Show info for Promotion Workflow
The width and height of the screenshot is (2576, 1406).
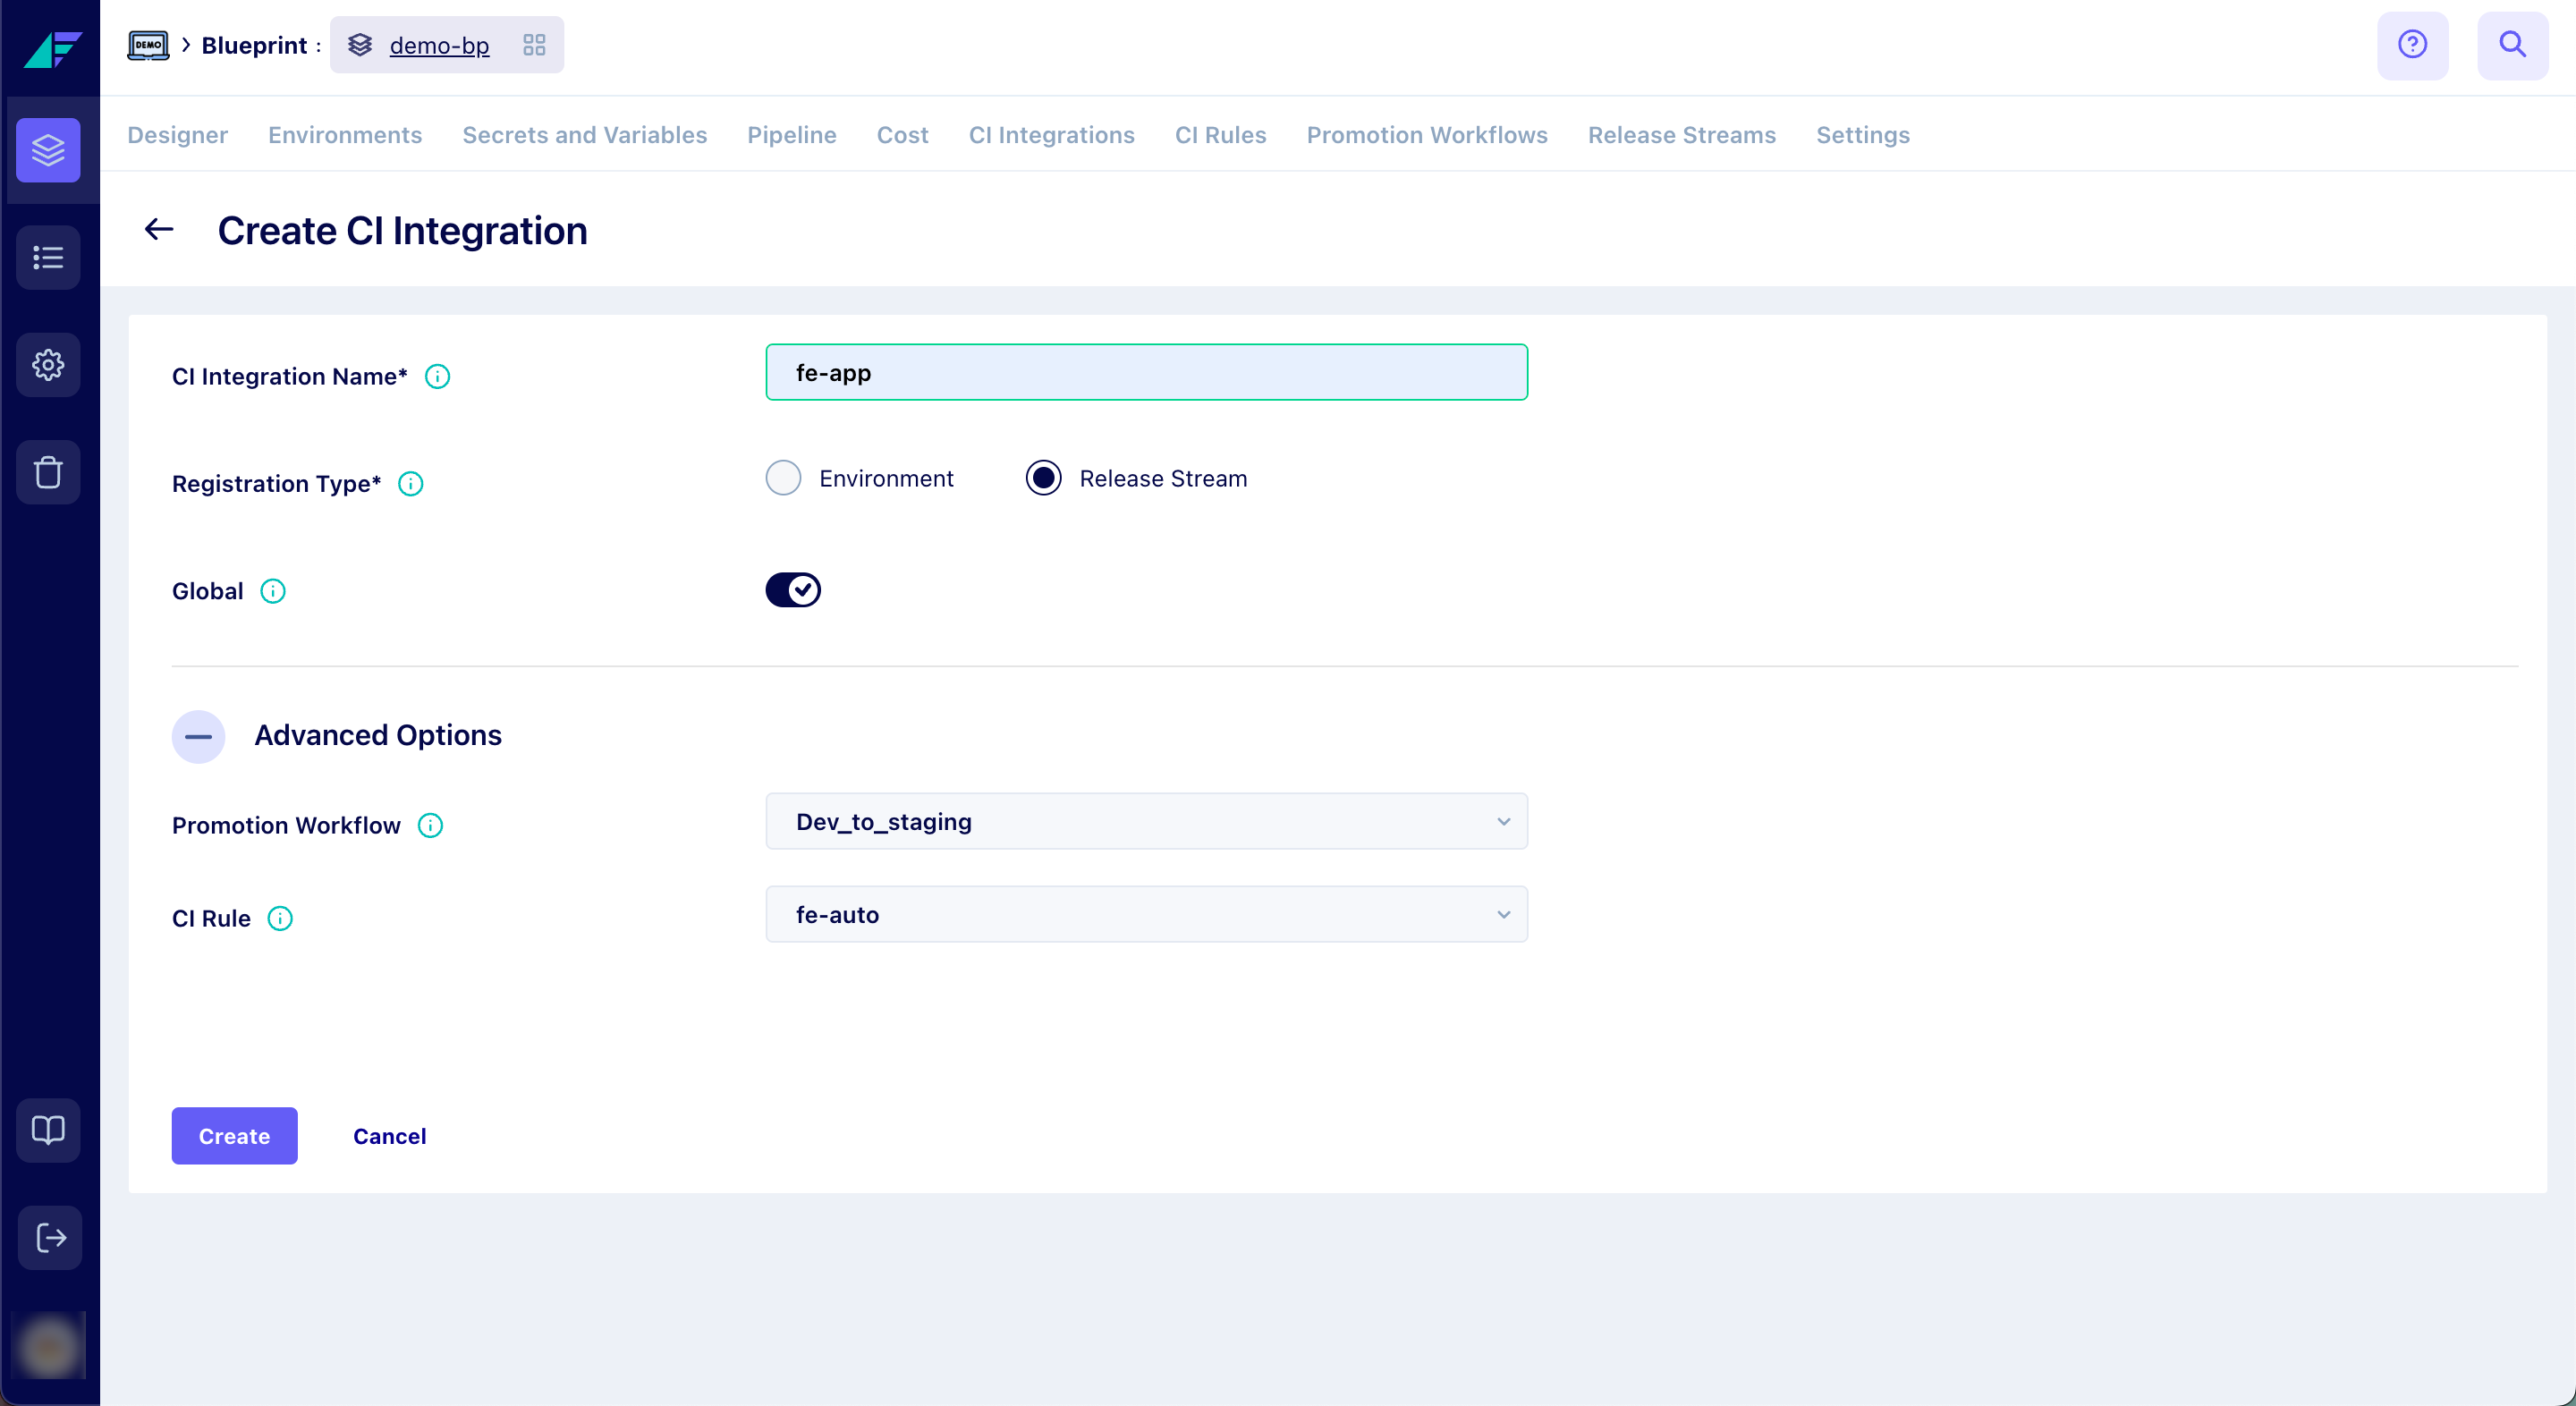[430, 826]
